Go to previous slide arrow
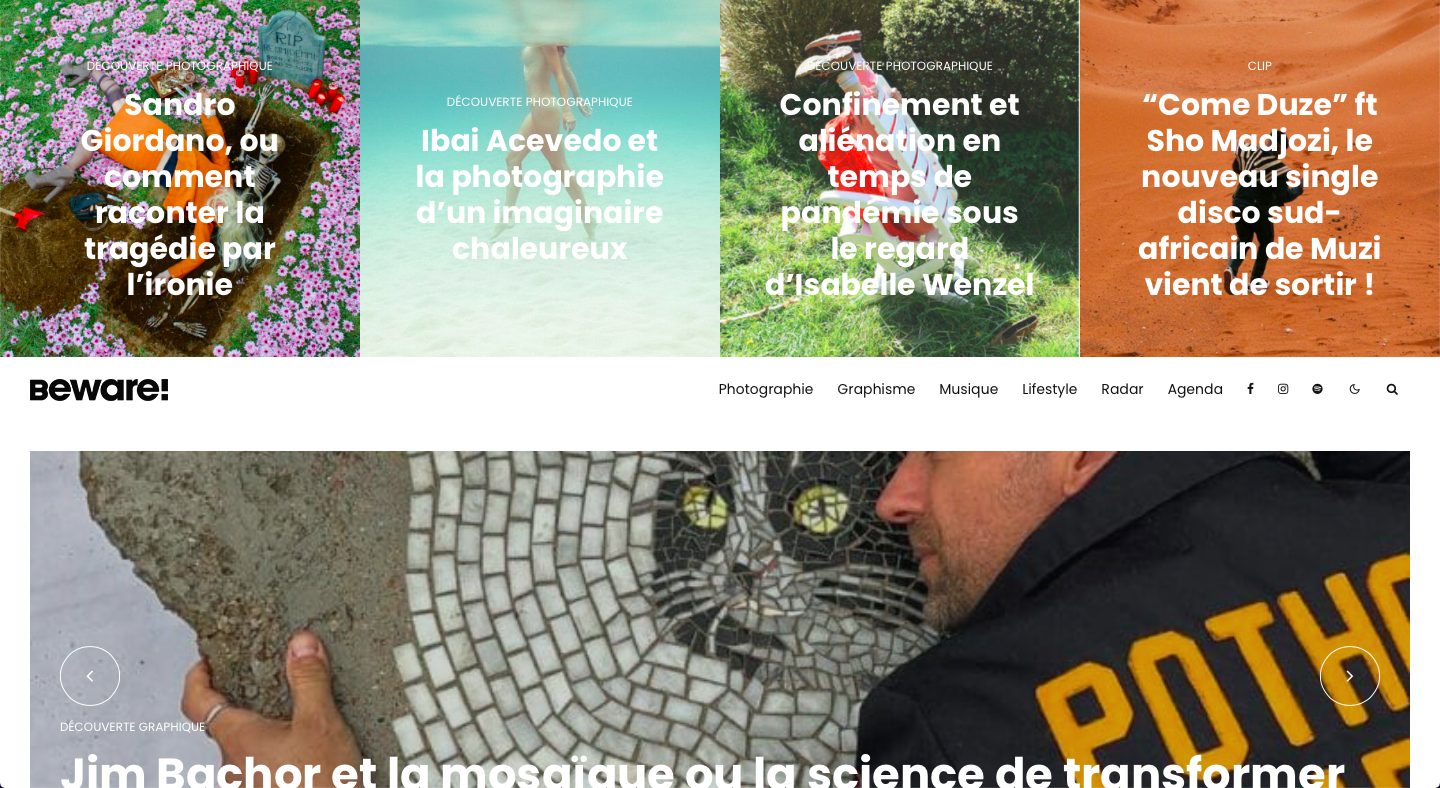 (x=90, y=676)
